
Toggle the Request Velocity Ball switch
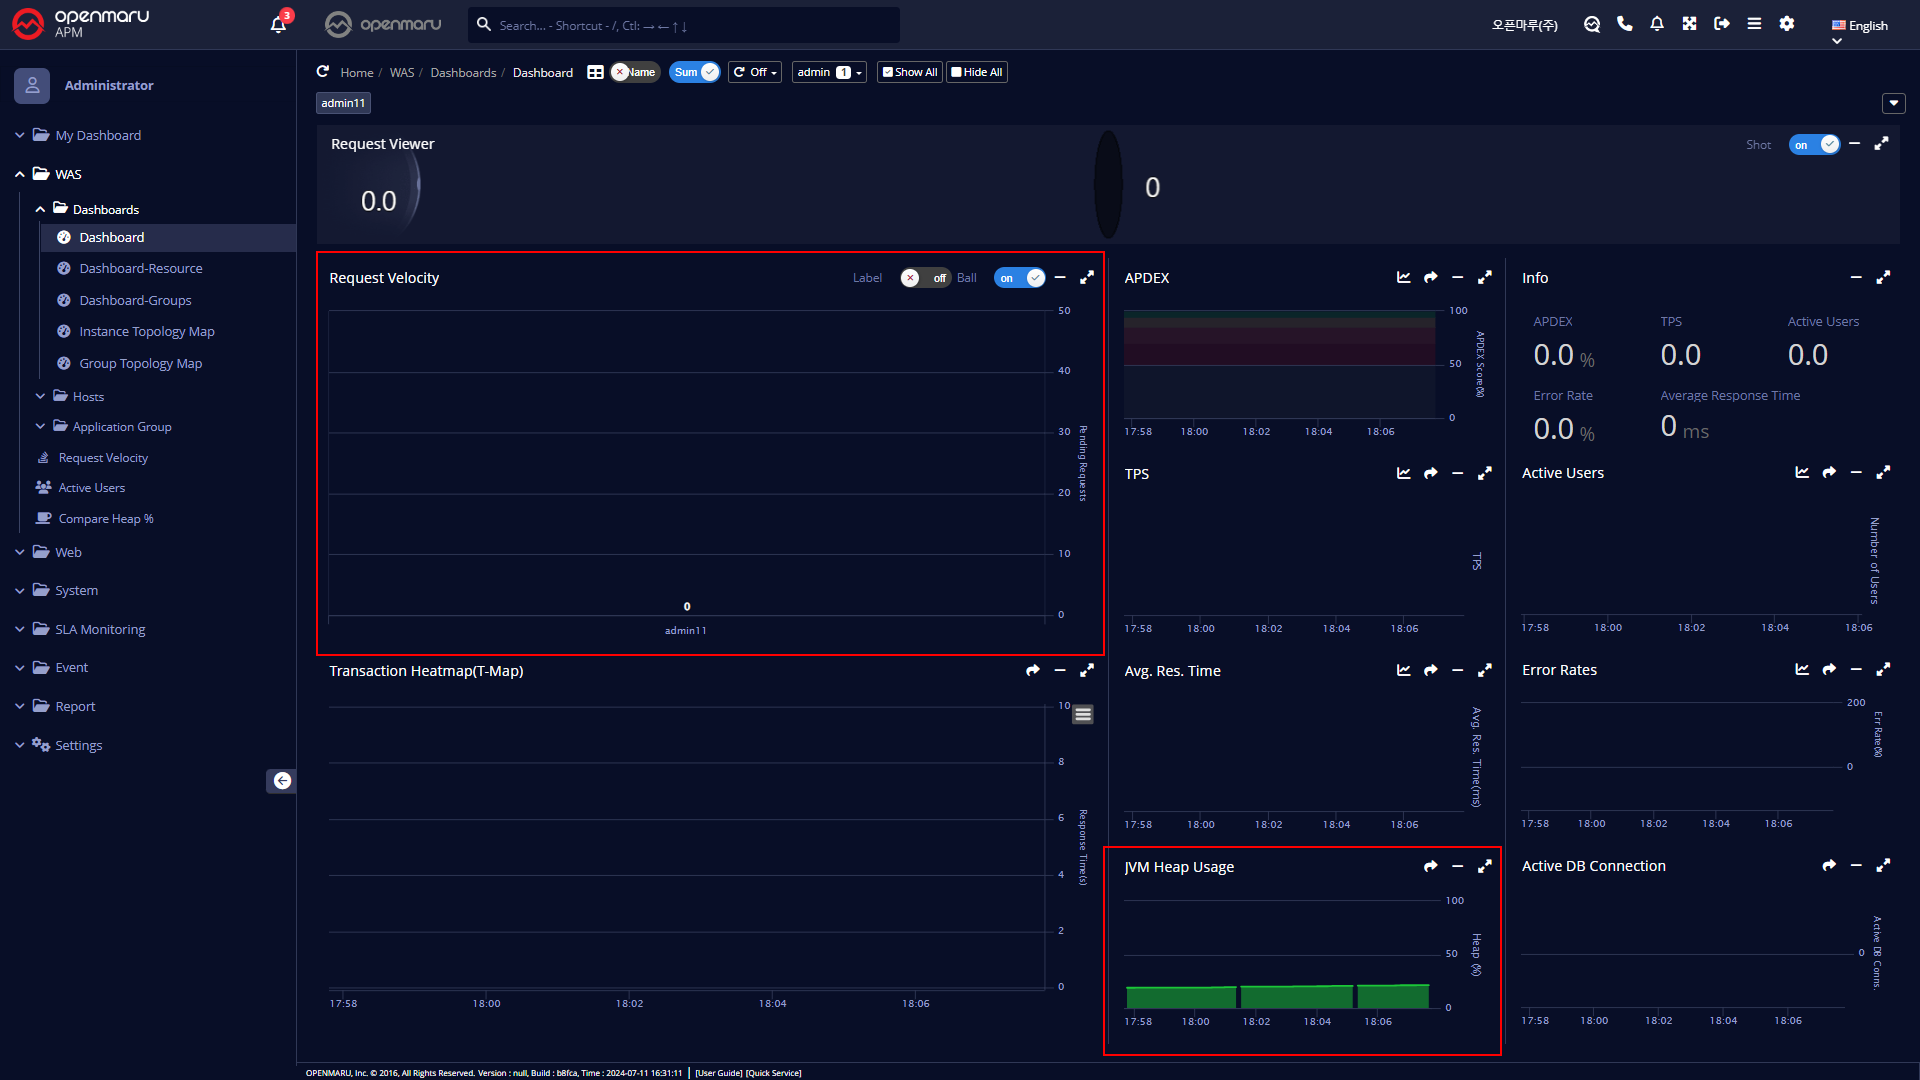point(1020,278)
